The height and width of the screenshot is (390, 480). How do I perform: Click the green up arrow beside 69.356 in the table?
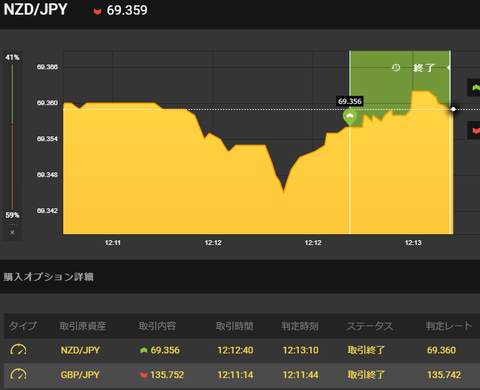tap(144, 350)
